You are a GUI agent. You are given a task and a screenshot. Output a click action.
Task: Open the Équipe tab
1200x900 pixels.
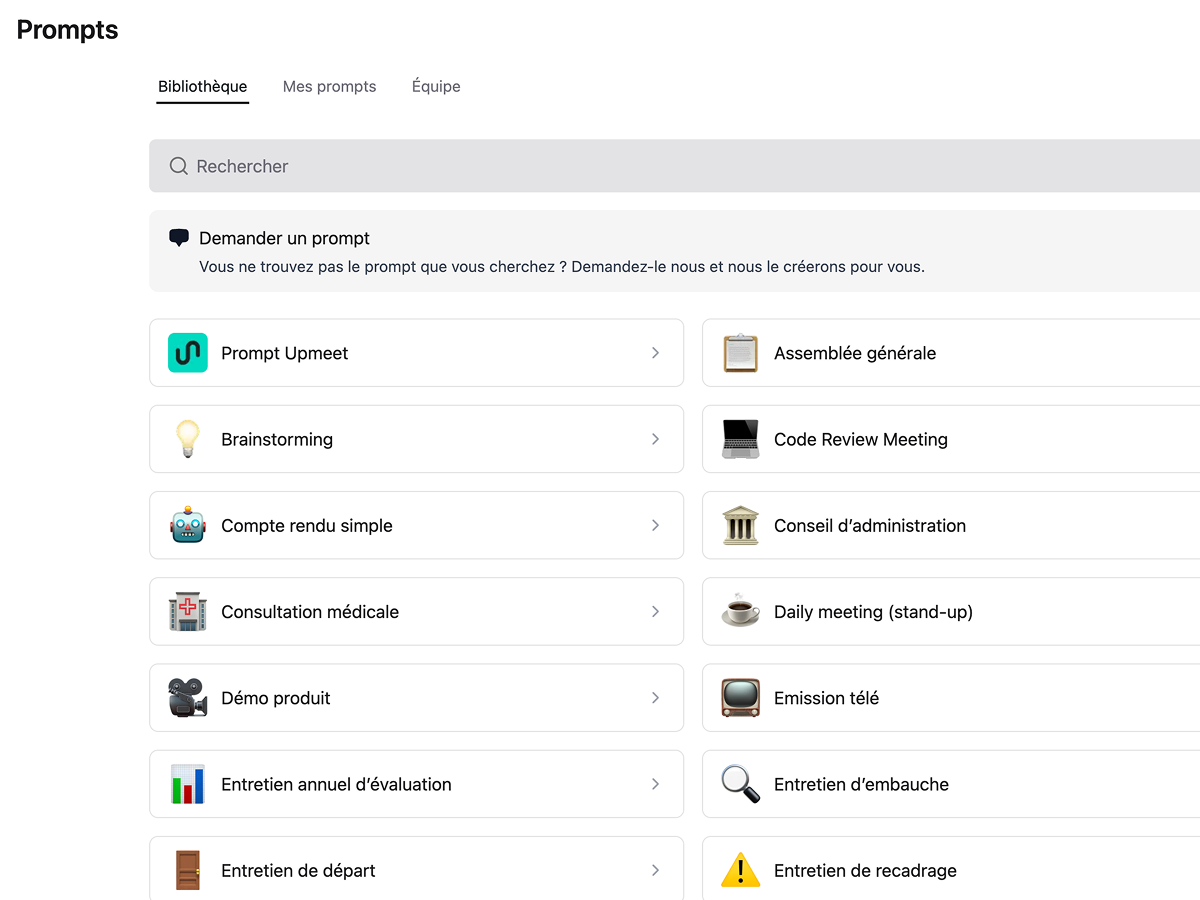436,87
